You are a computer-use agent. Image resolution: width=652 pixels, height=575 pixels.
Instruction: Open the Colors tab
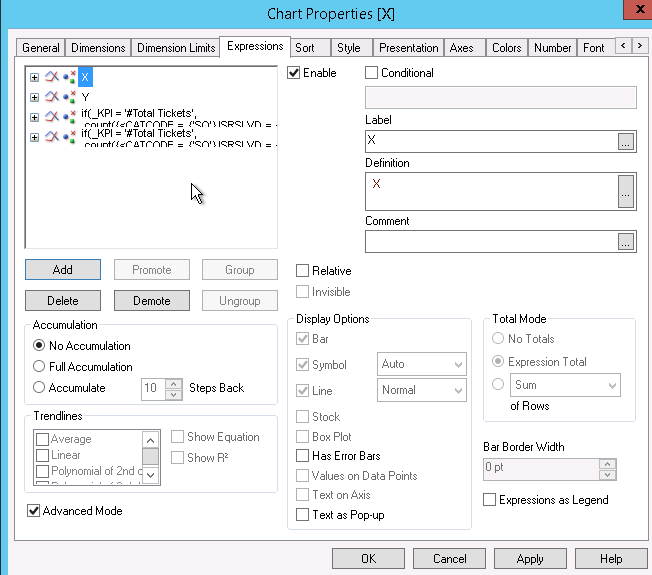(x=506, y=48)
